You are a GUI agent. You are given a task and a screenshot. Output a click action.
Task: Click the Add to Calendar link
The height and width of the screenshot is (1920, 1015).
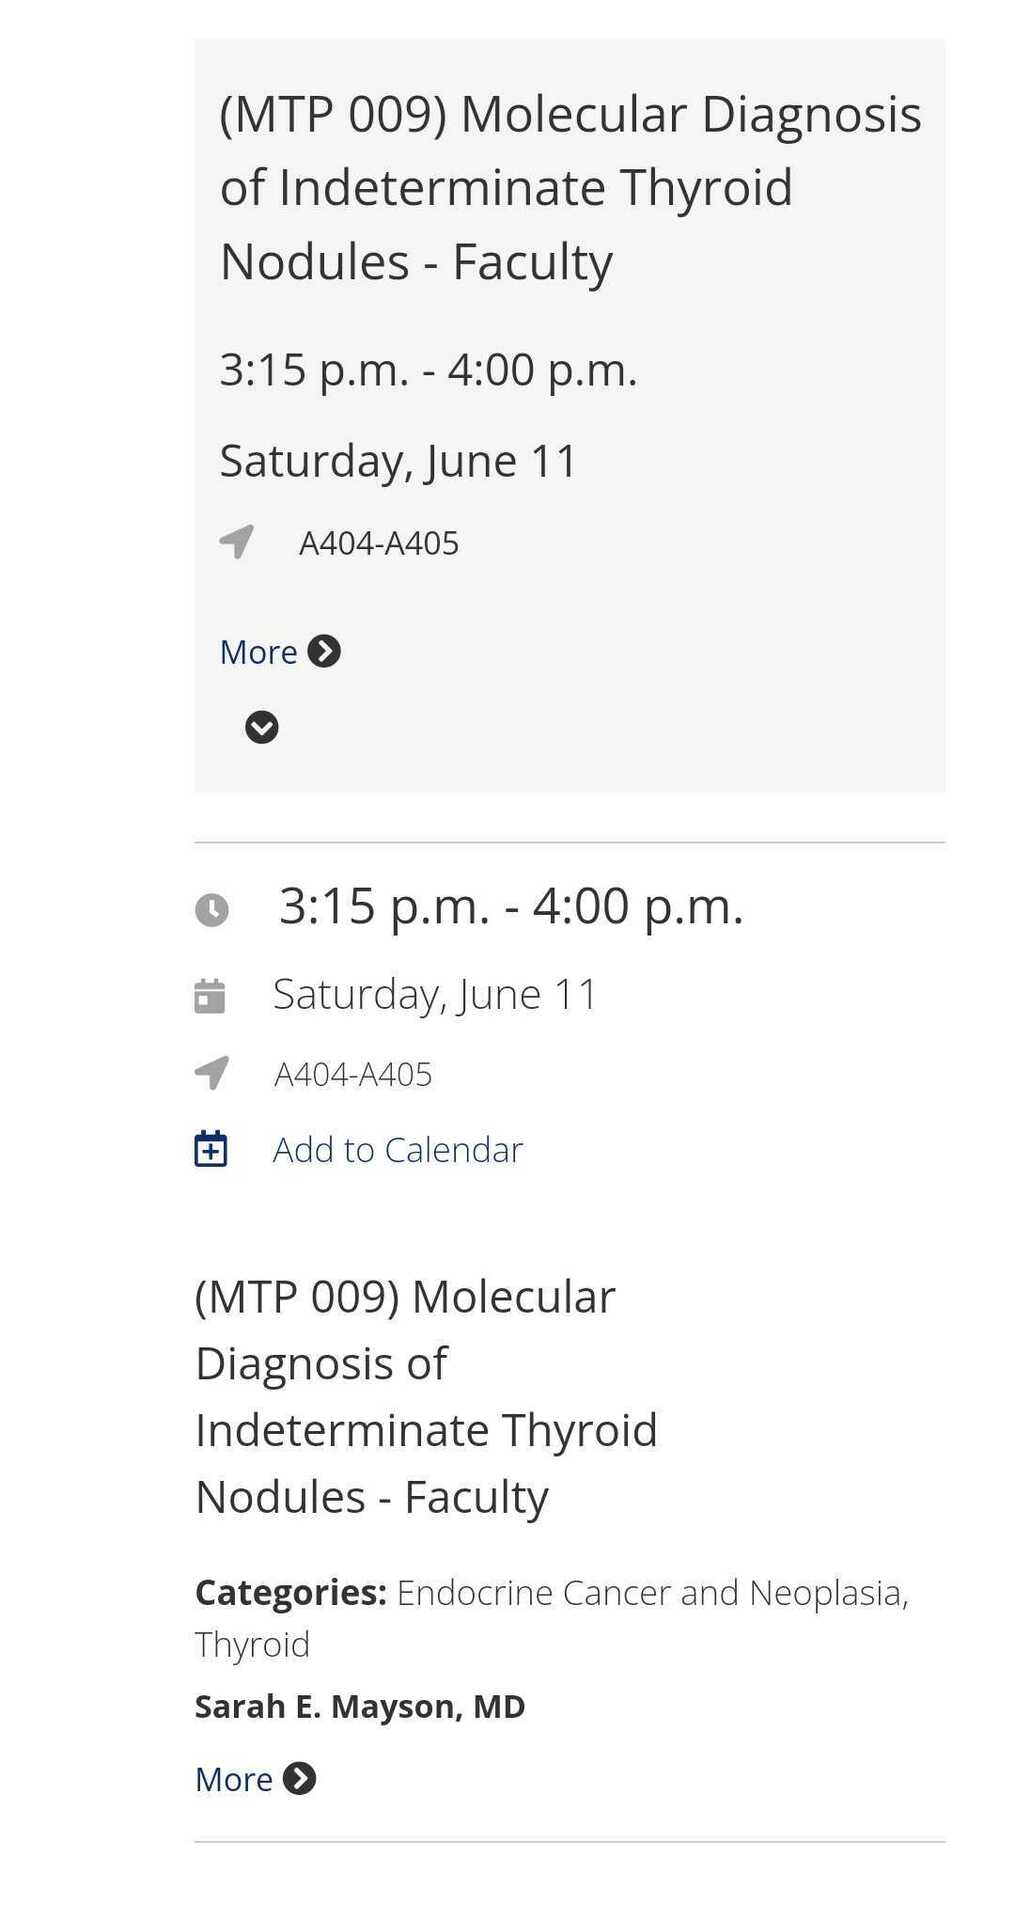(398, 1150)
